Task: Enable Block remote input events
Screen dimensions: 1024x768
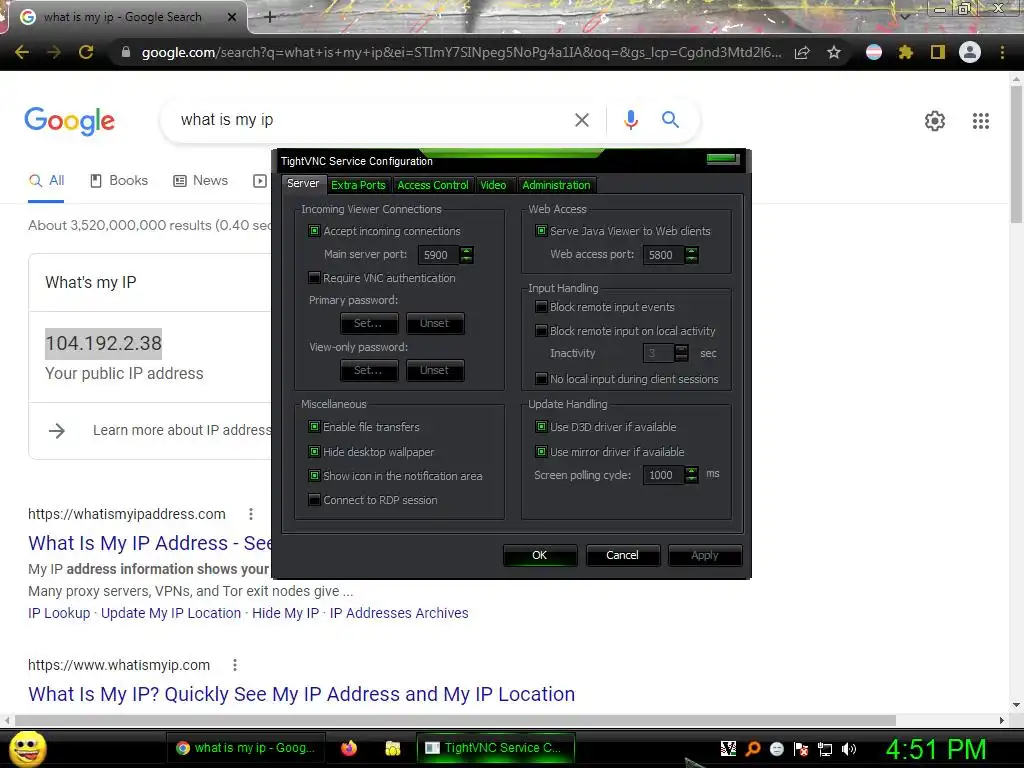Action: 541,307
